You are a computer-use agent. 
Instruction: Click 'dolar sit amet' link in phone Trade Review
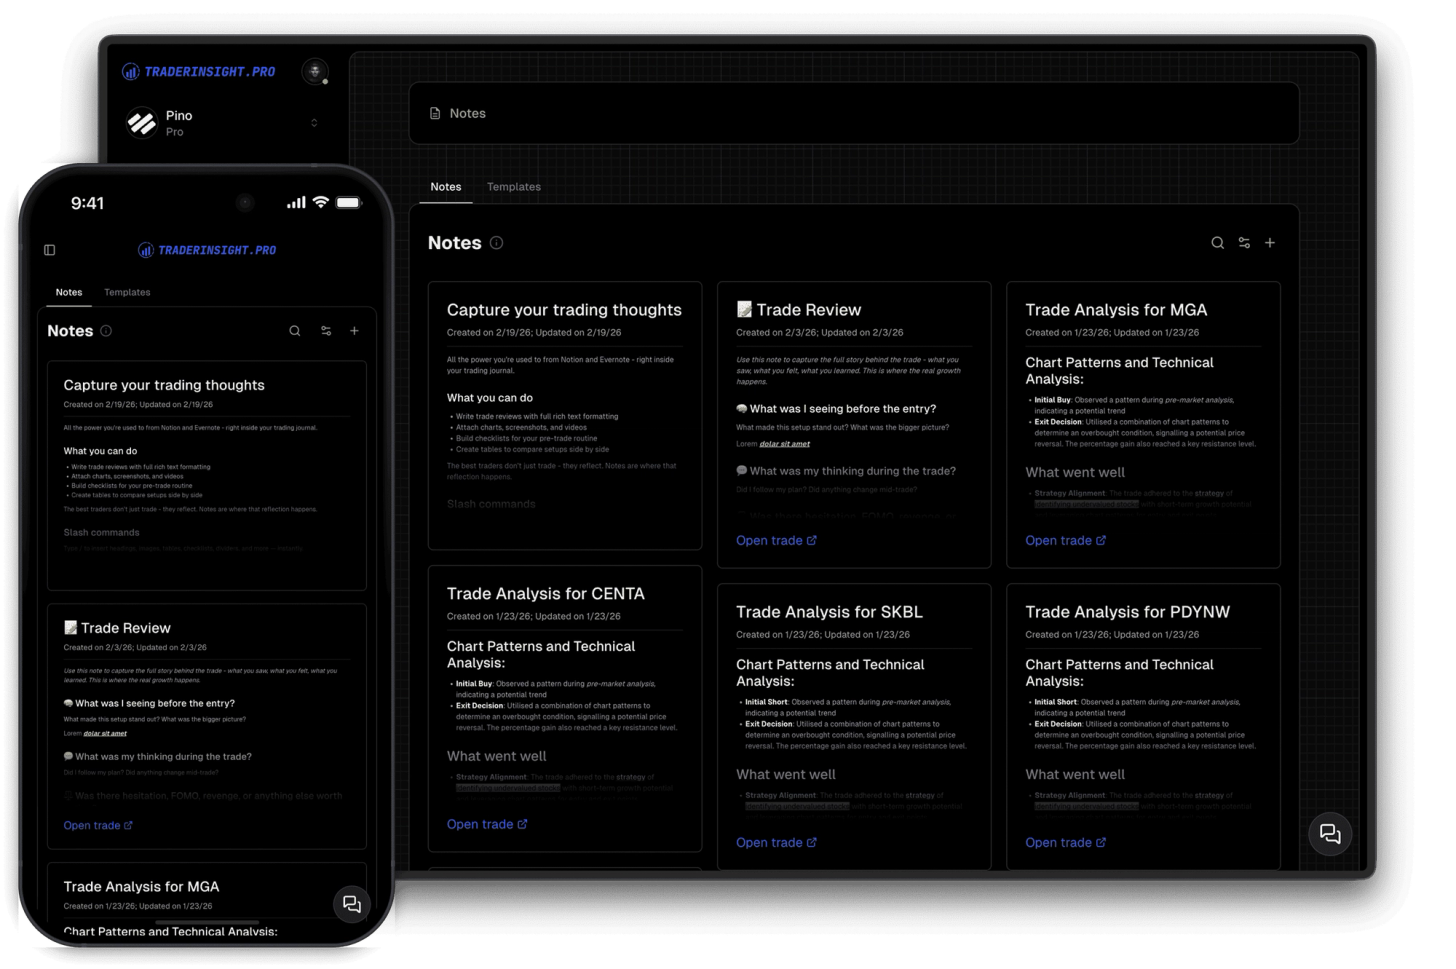click(x=105, y=733)
